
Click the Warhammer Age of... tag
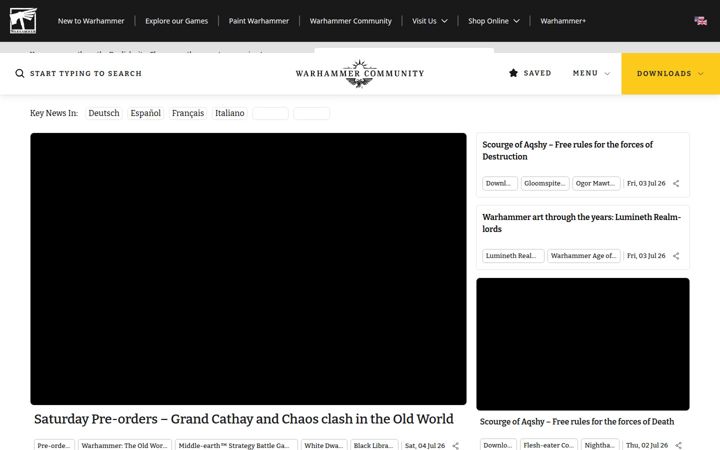(584, 256)
